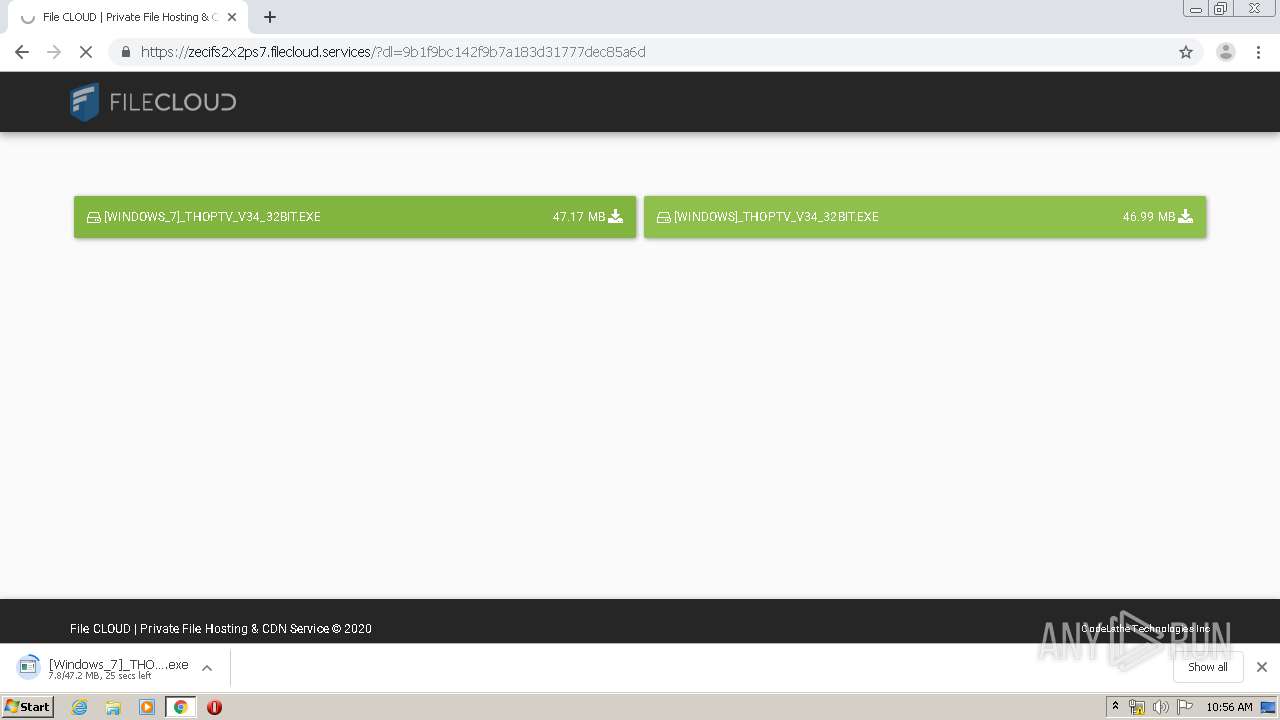Click Show all downloads
The width and height of the screenshot is (1280, 720).
1208,667
